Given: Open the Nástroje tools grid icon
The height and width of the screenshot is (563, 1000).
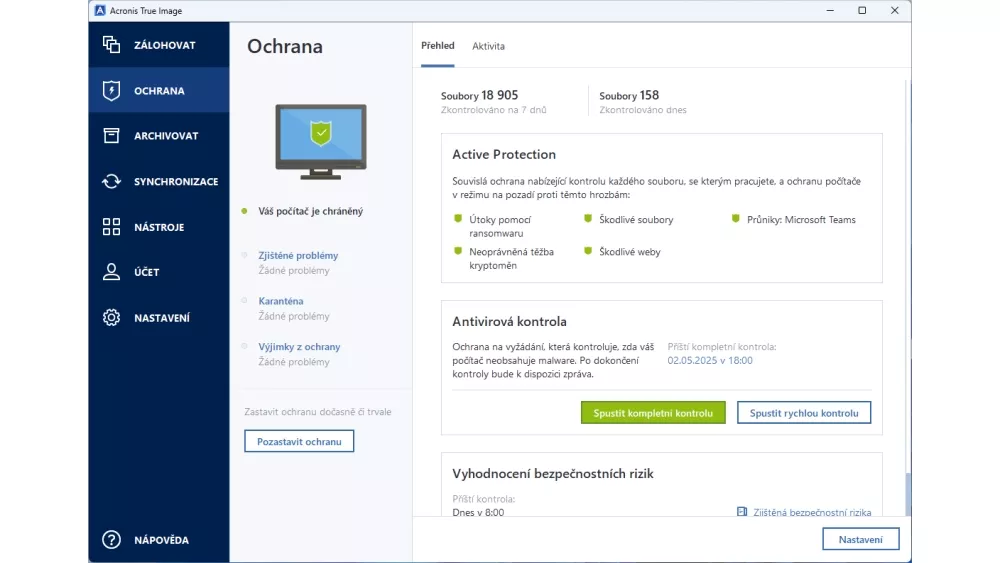Looking at the screenshot, I should [111, 227].
